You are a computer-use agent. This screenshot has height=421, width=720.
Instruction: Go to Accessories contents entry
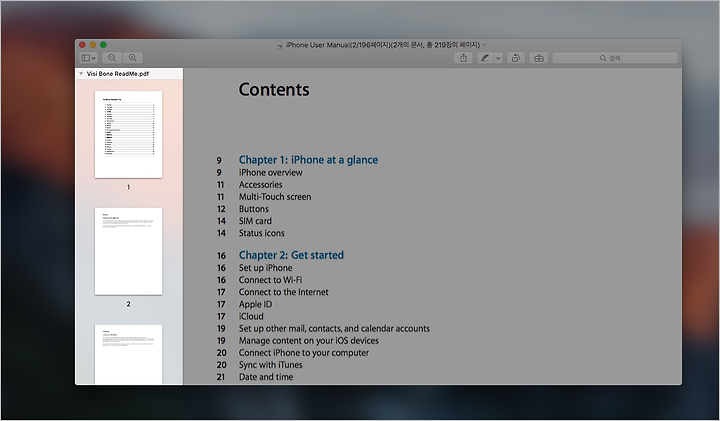click(x=260, y=185)
